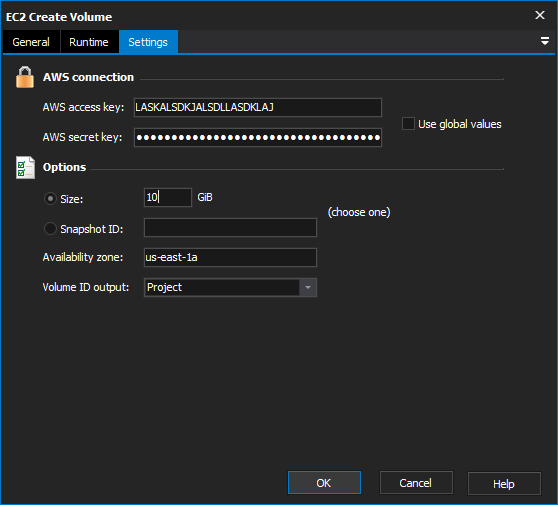Click the EC2 Create Volume title text
Viewport: 558px width, 505px height.
point(59,17)
